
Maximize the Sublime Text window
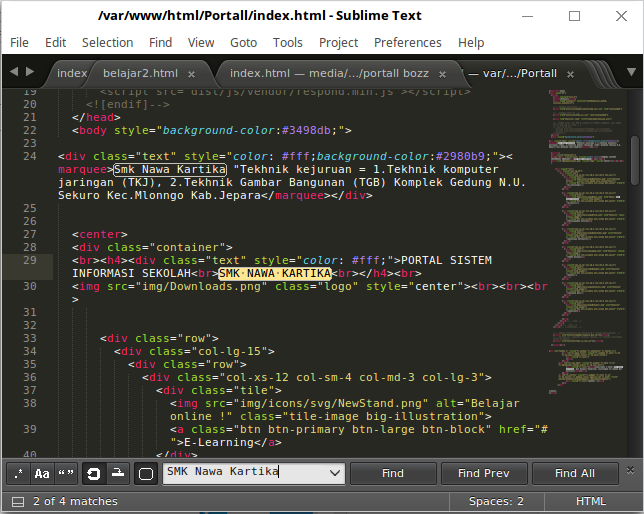pyautogui.click(x=574, y=16)
